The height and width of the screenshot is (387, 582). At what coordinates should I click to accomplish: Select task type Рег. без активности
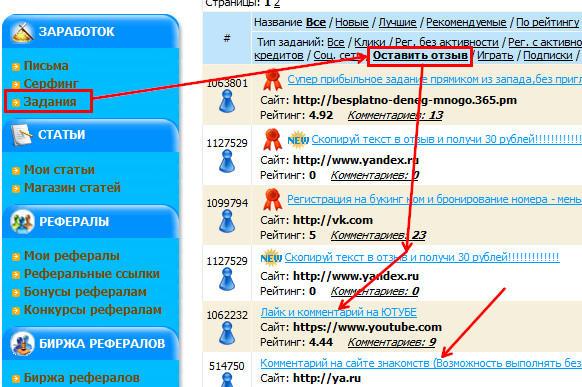tap(446, 42)
